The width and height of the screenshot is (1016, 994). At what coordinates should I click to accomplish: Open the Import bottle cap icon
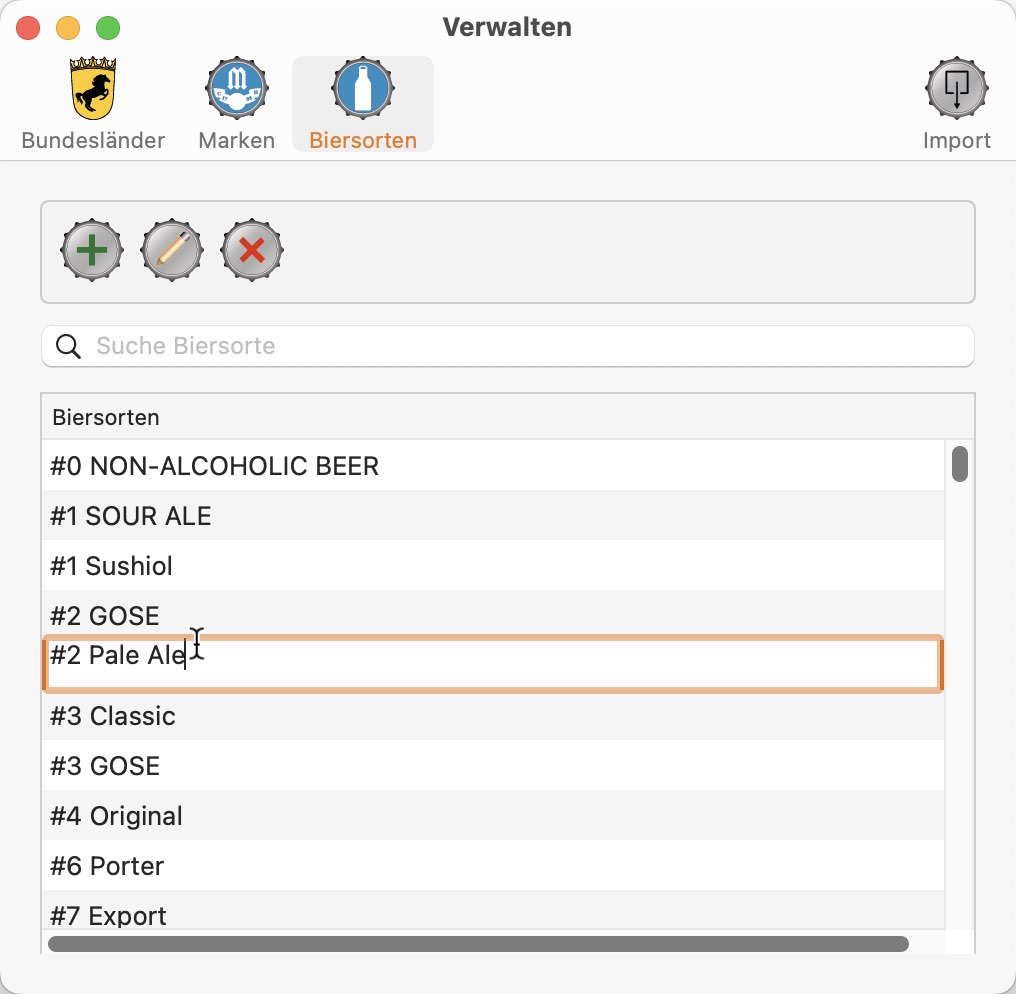pos(956,87)
